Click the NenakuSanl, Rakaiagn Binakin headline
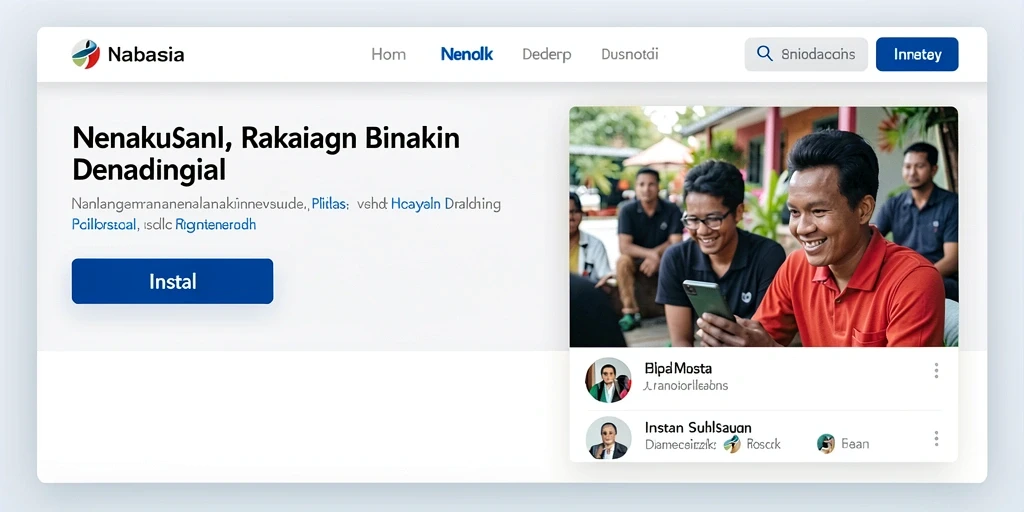The height and width of the screenshot is (512, 1024). click(266, 154)
